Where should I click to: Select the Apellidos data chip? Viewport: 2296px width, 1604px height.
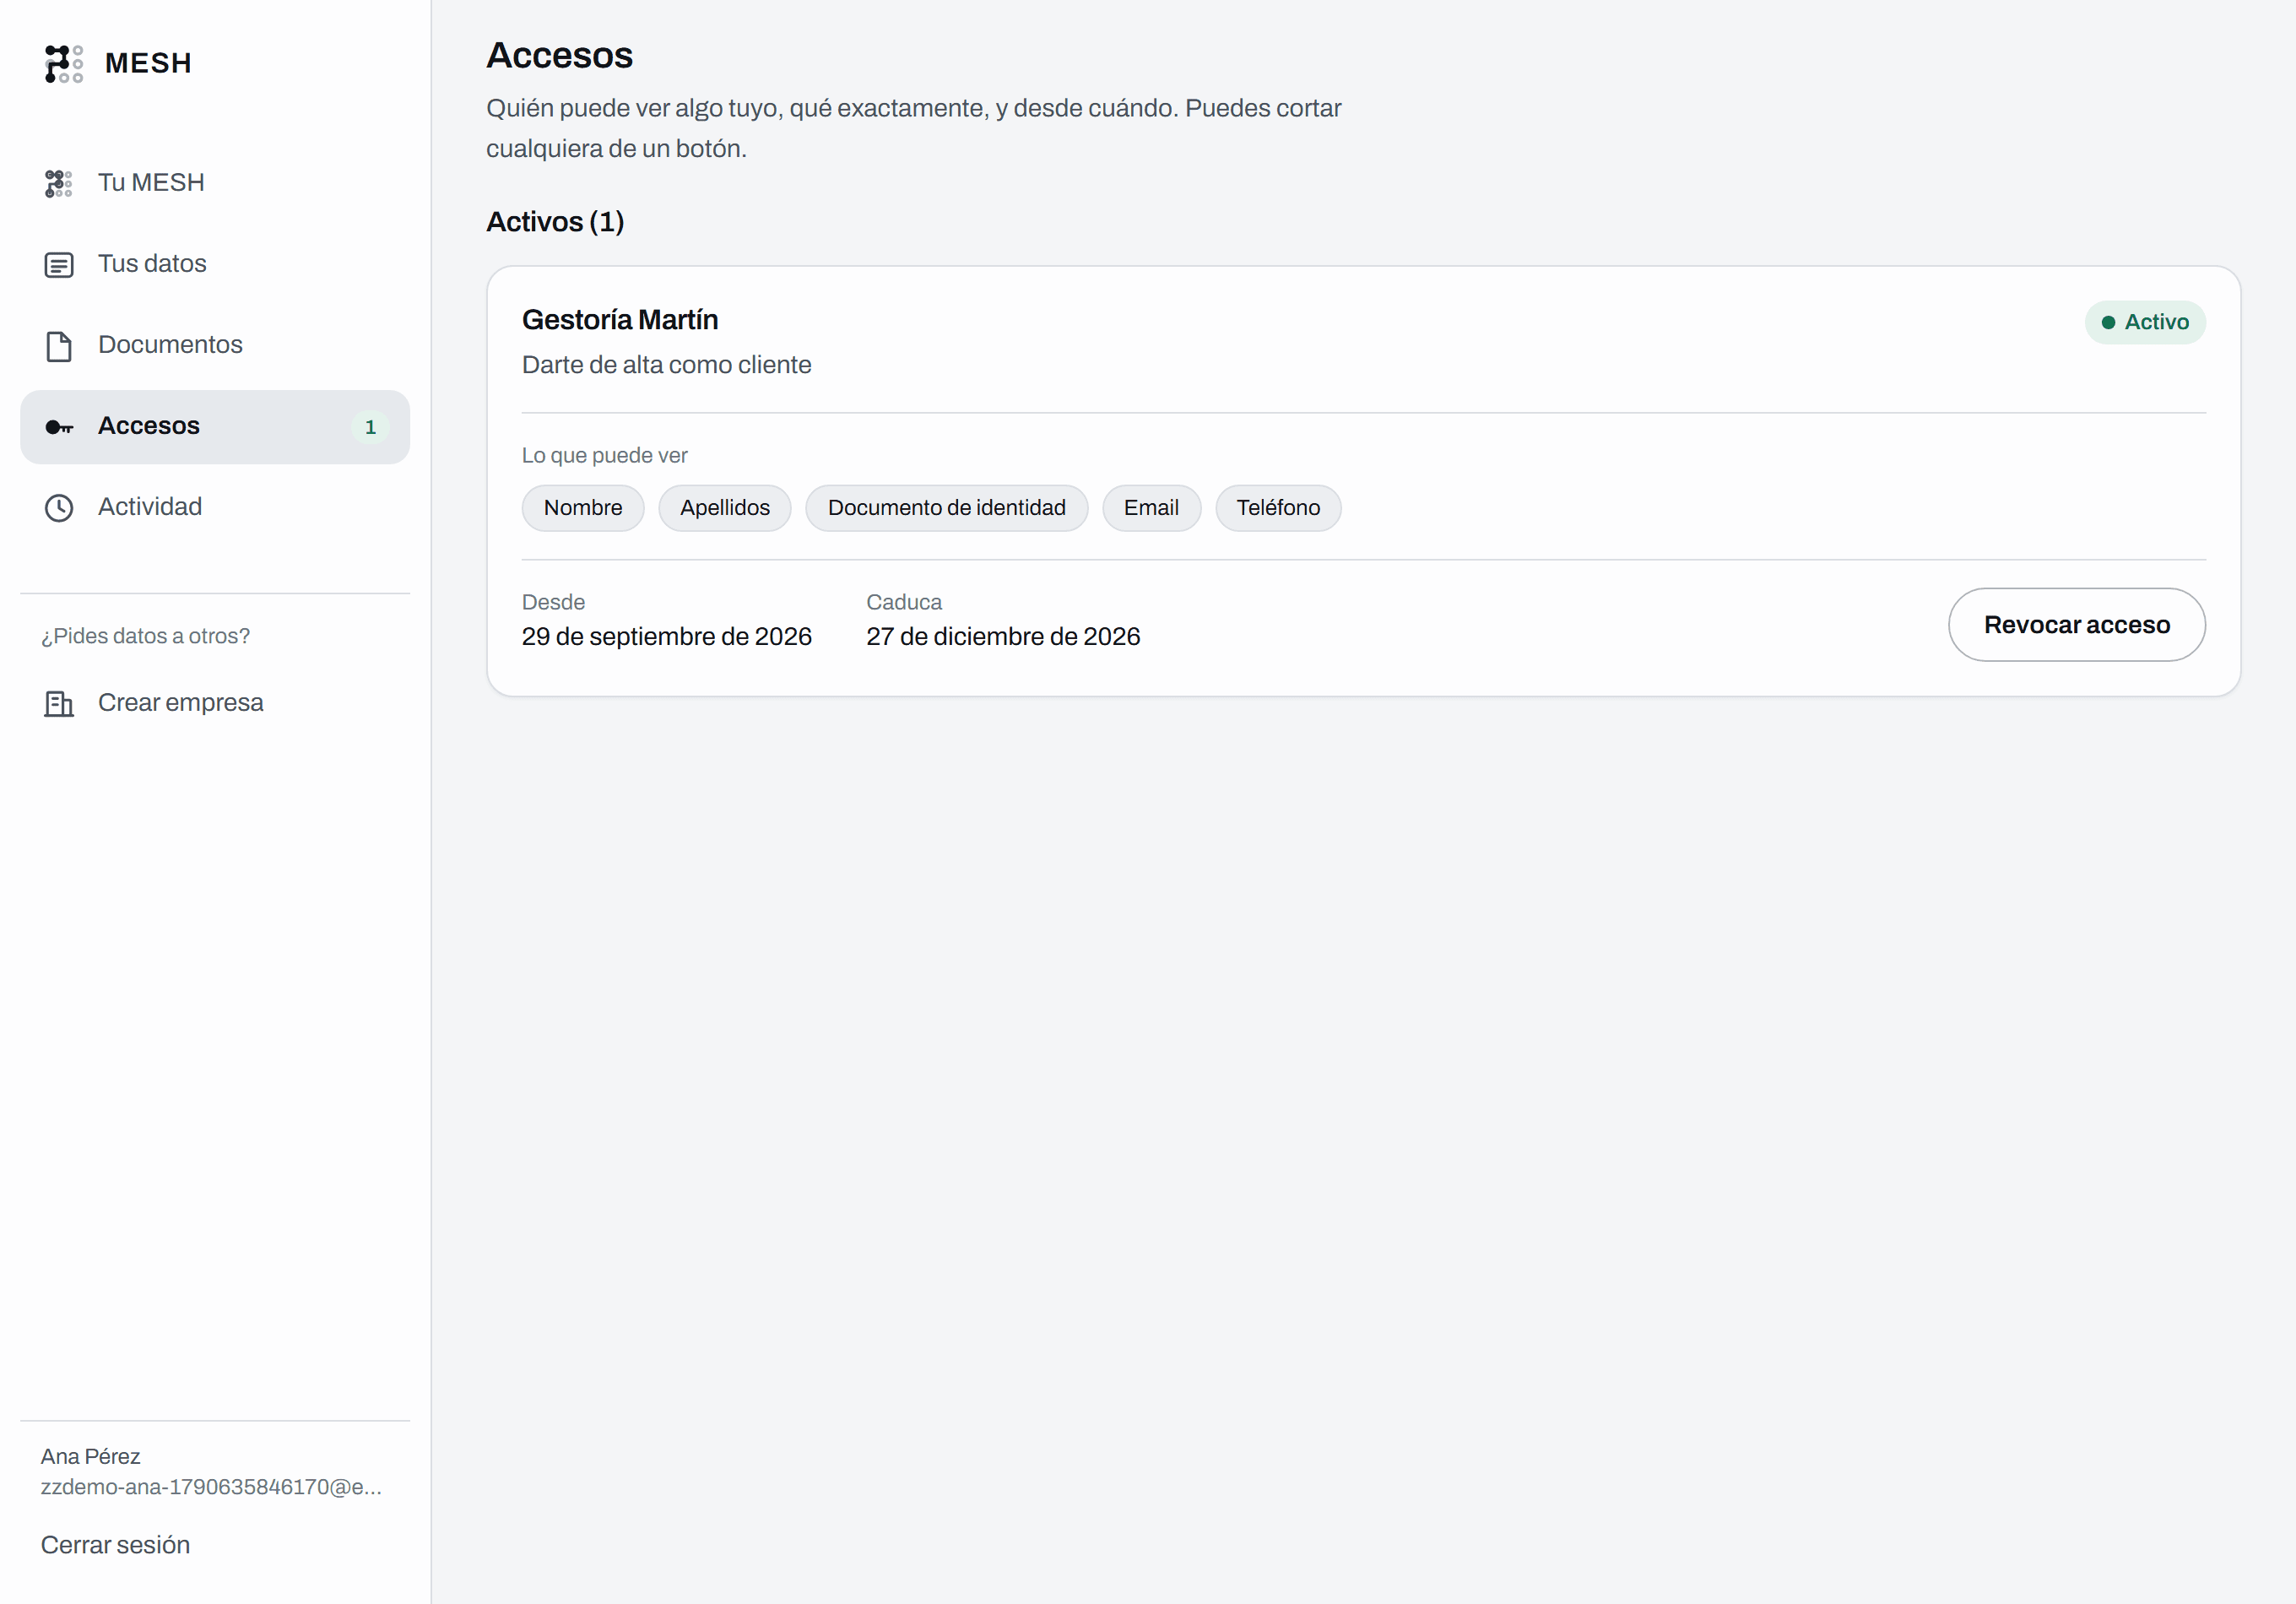click(x=725, y=508)
